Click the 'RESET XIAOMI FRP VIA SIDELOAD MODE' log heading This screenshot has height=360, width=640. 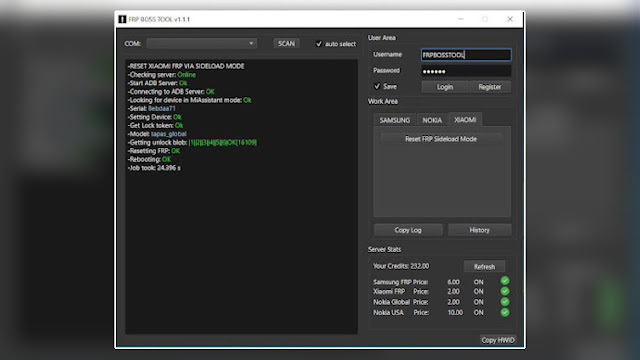tap(186, 66)
